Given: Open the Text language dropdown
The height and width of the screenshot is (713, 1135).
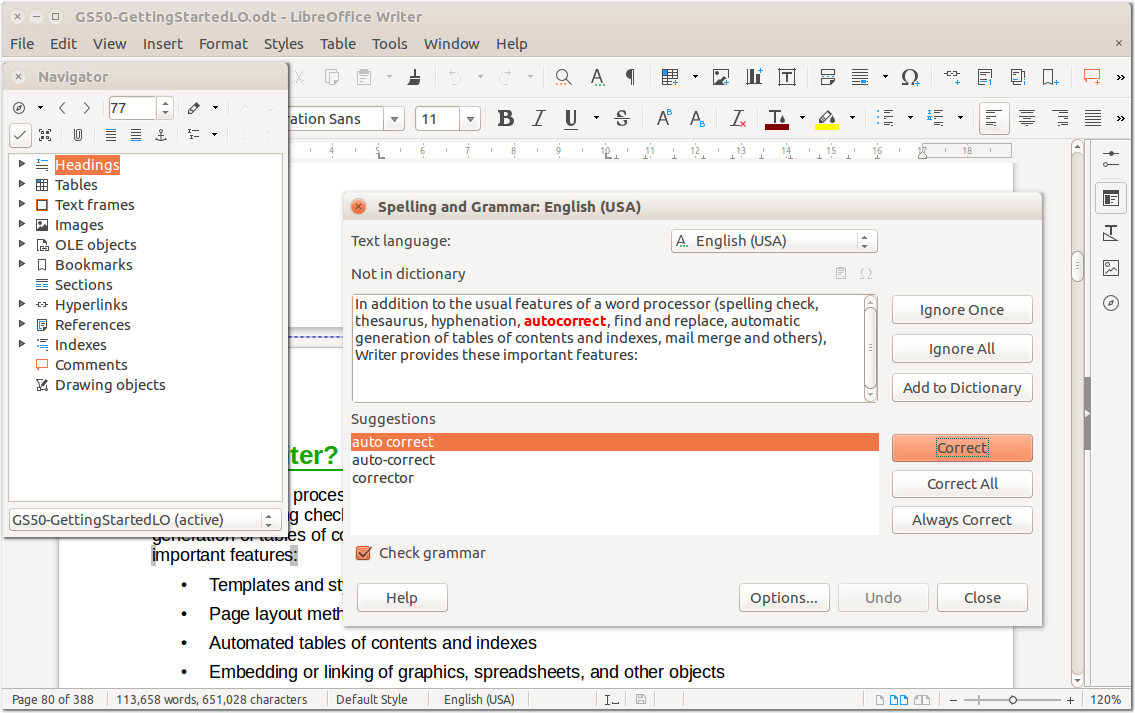Looking at the screenshot, I should click(x=774, y=240).
